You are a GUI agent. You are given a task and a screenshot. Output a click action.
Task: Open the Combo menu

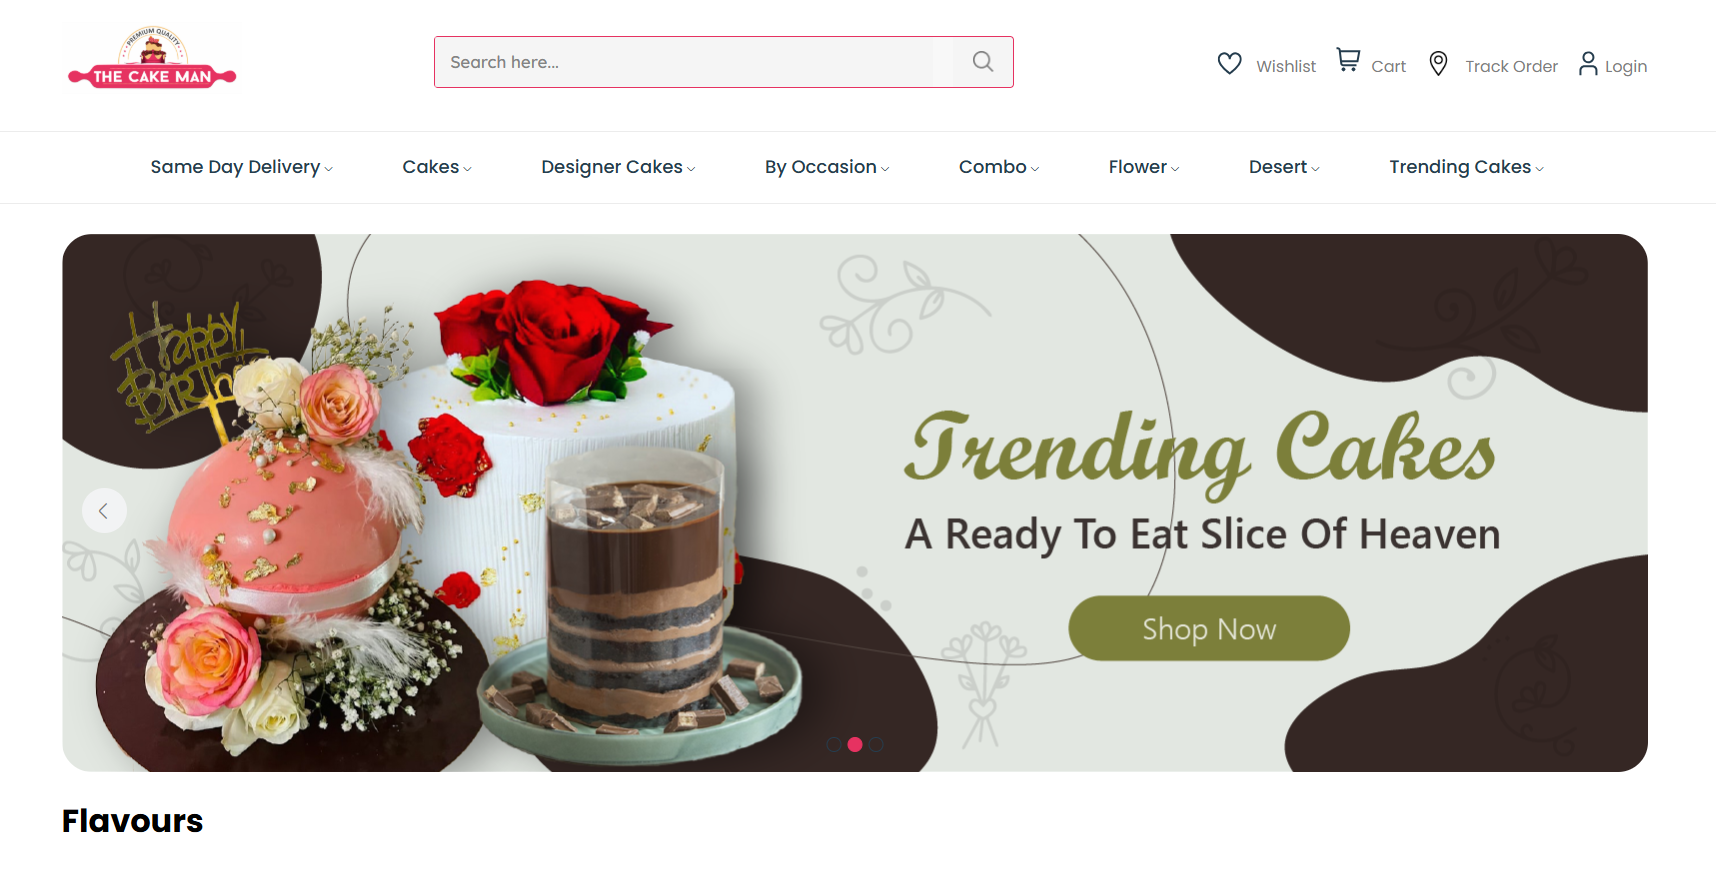[999, 167]
